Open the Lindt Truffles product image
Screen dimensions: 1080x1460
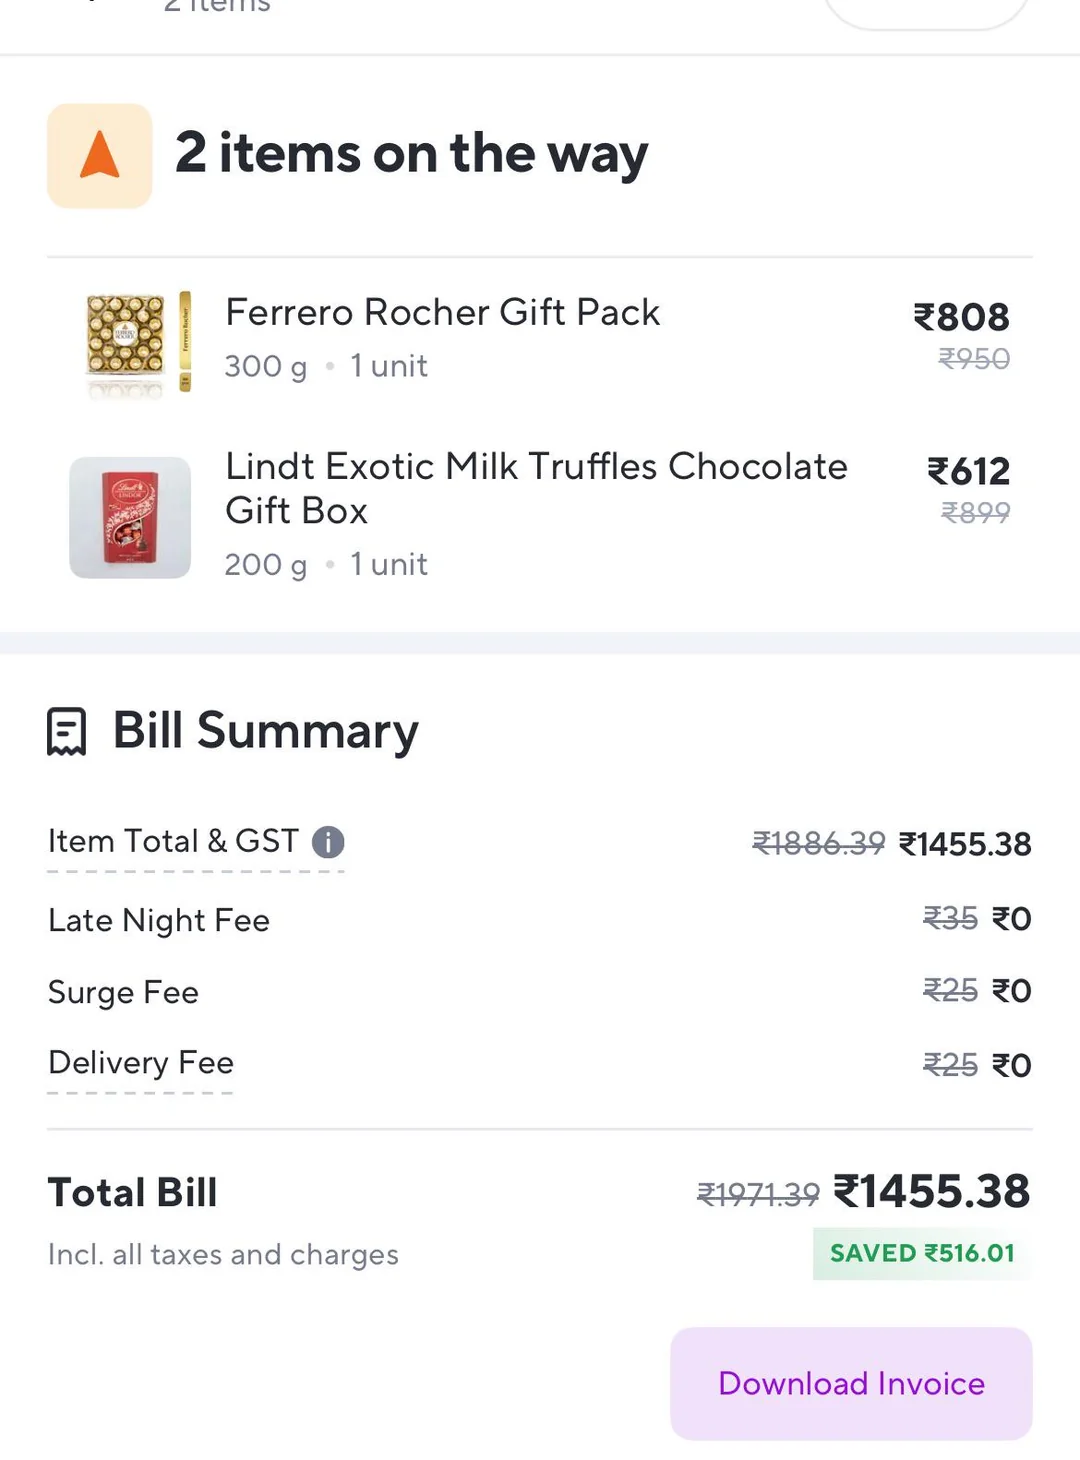[x=130, y=517]
